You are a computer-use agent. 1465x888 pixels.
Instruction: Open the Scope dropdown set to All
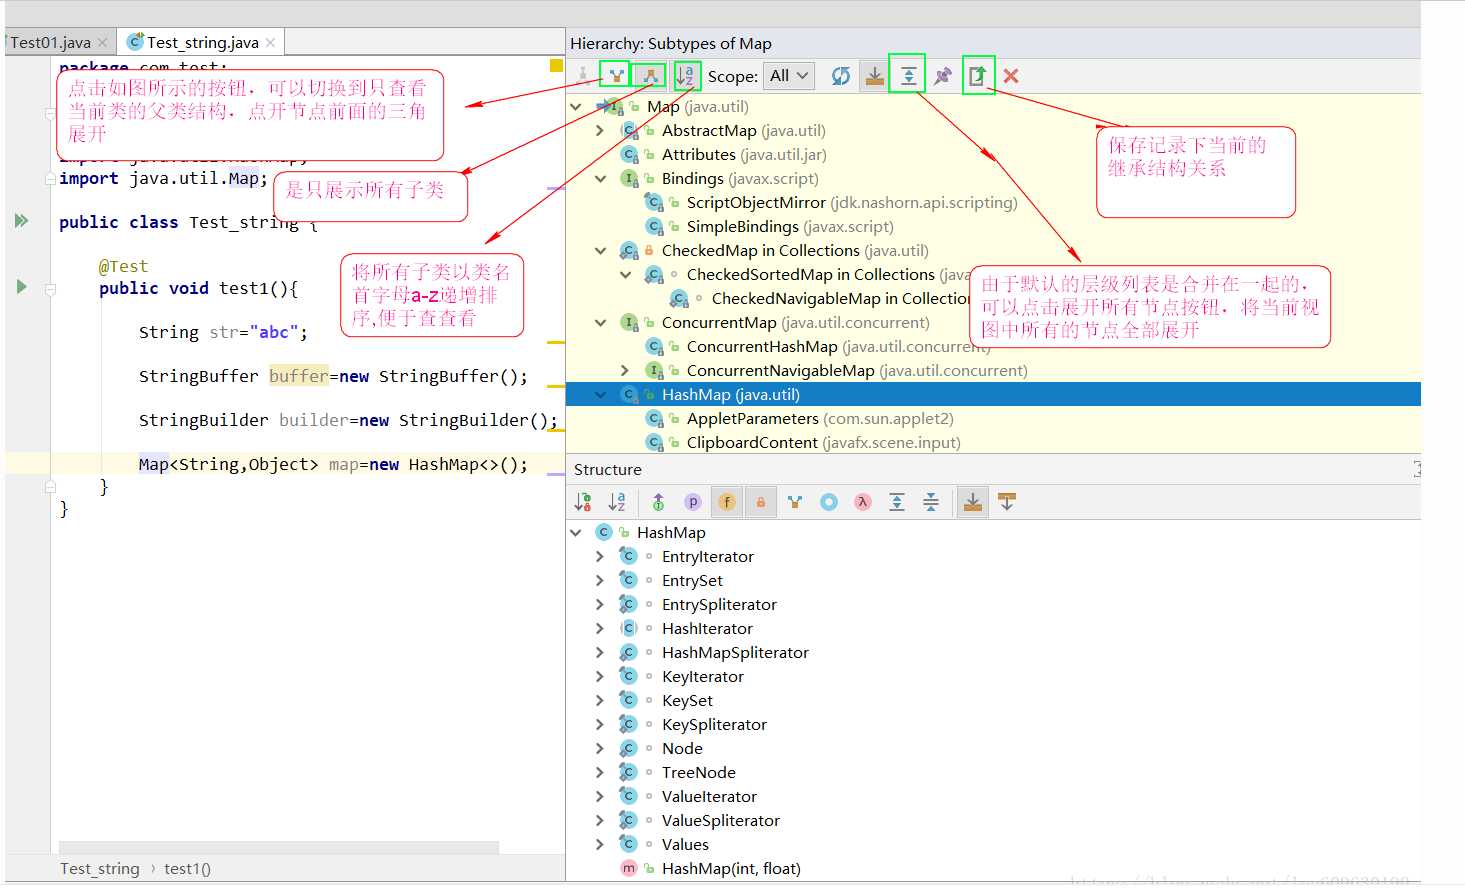click(x=788, y=76)
